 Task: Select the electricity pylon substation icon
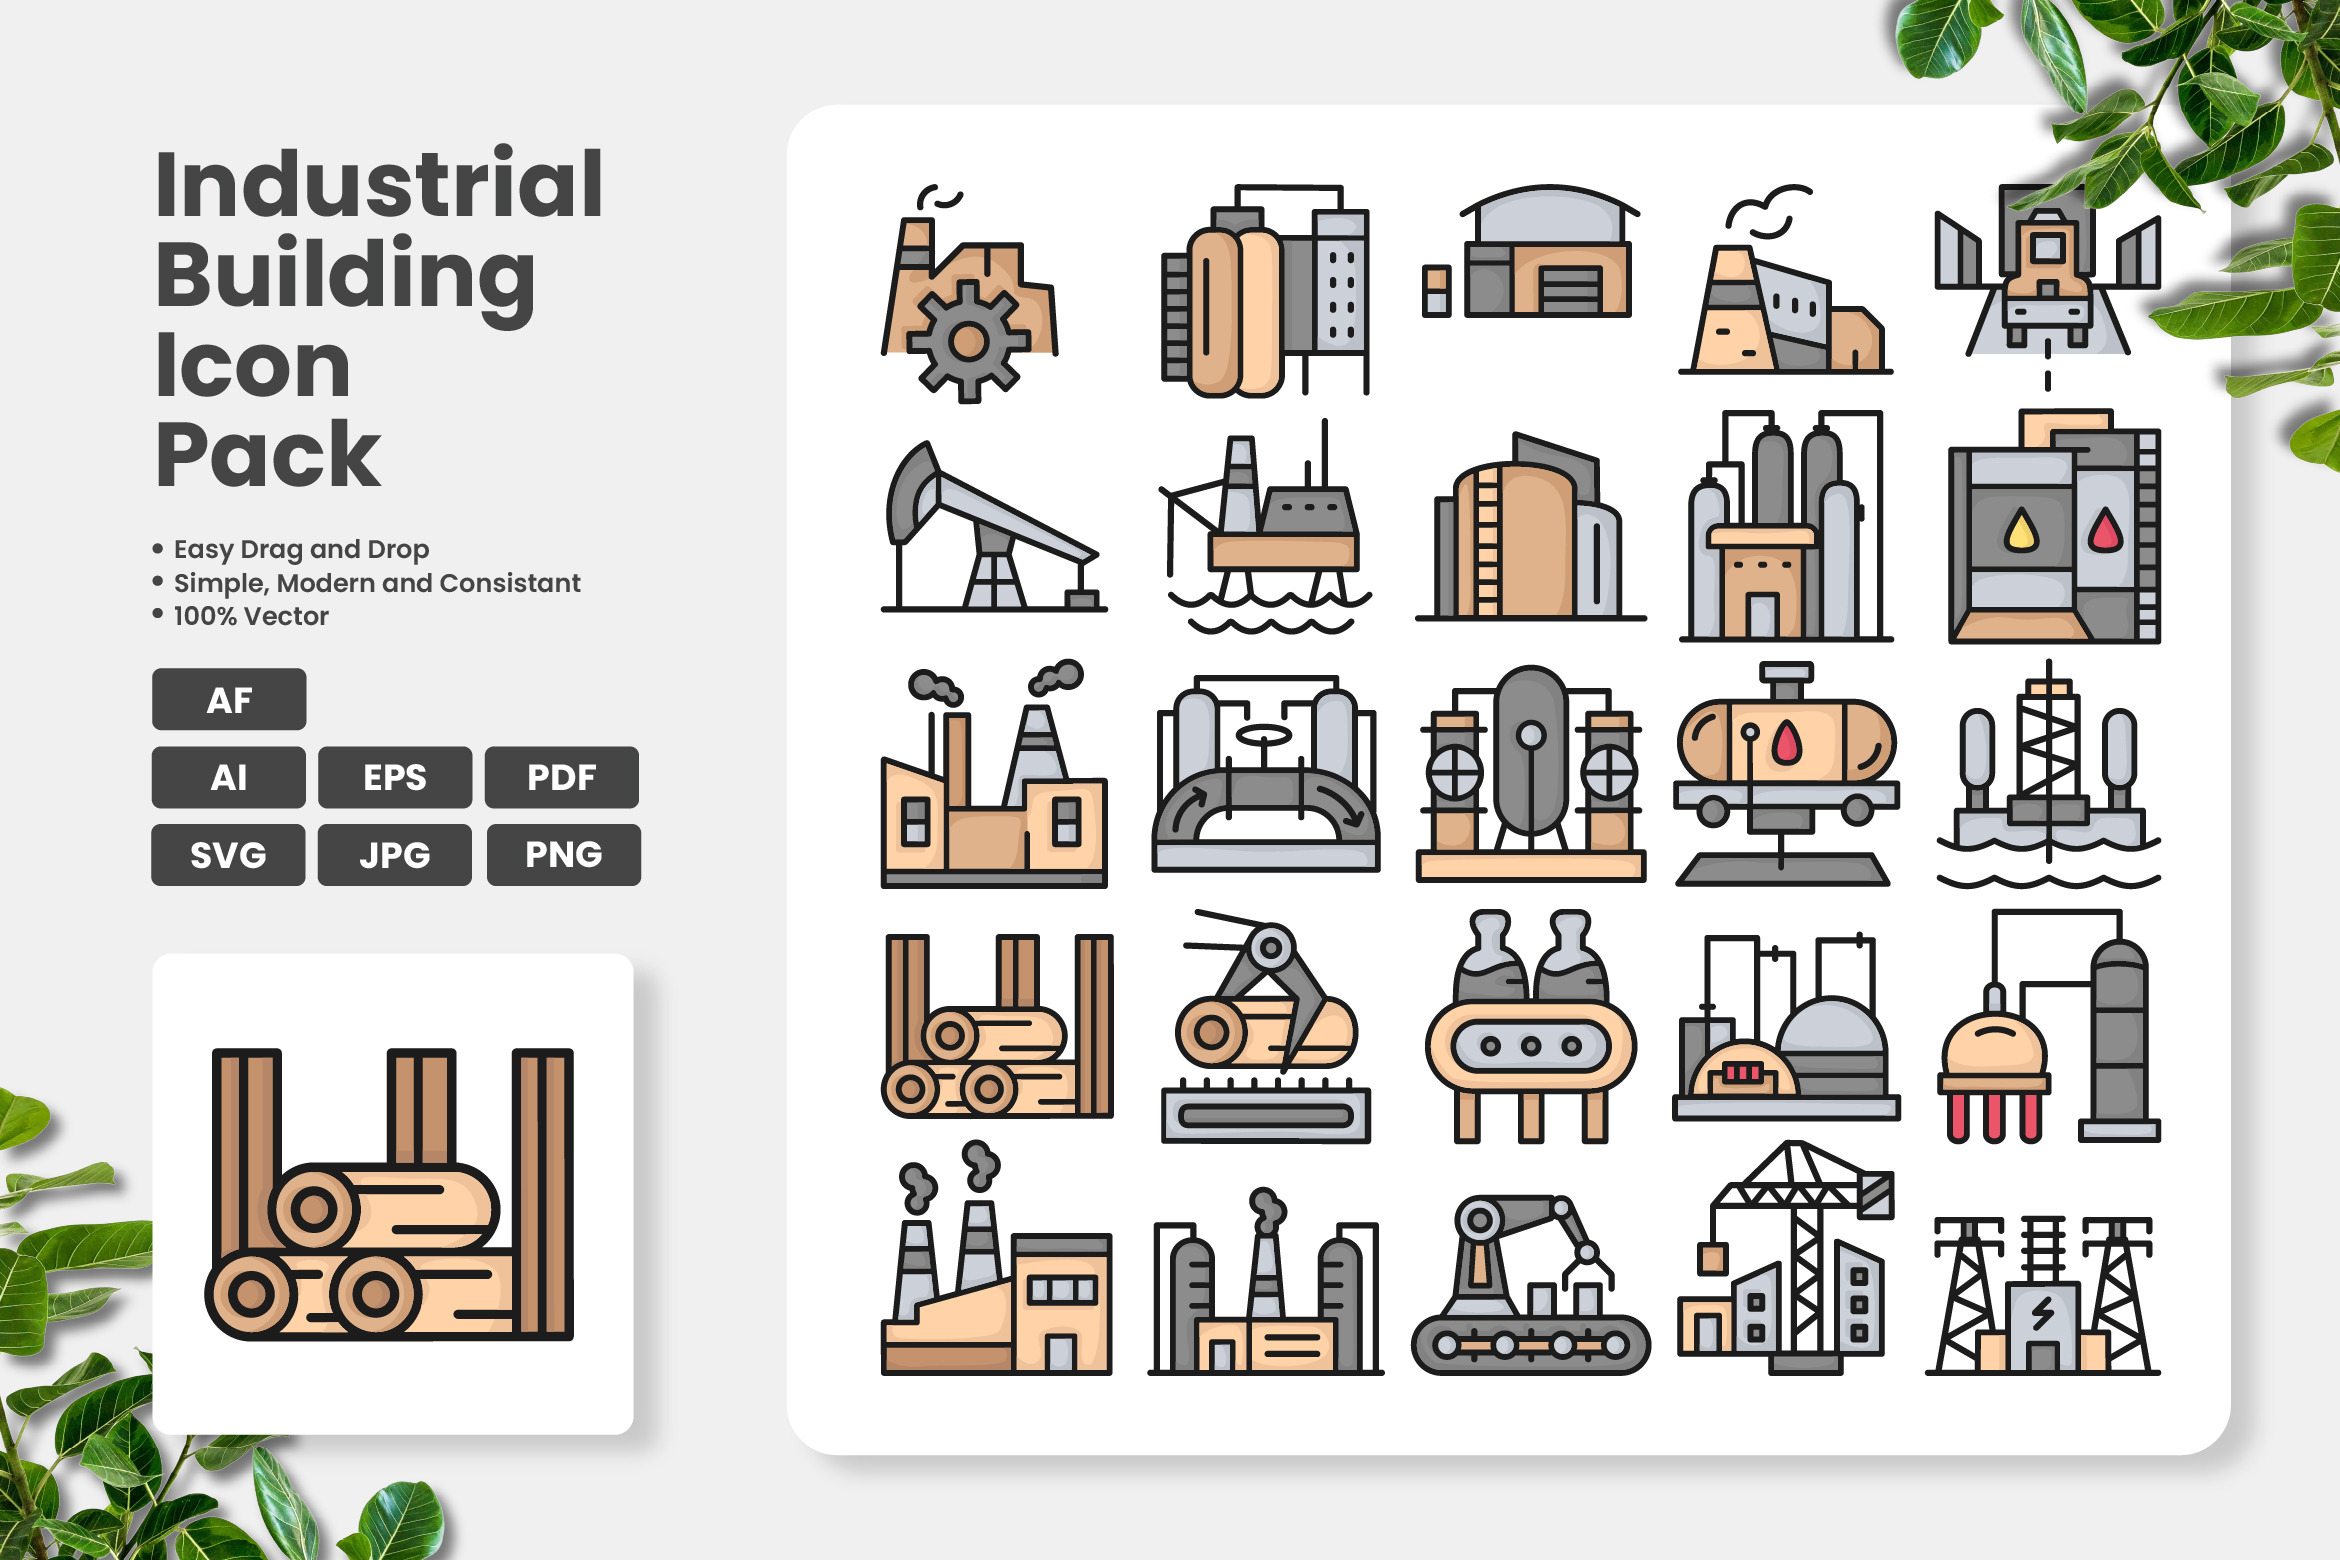pyautogui.click(x=2043, y=1295)
